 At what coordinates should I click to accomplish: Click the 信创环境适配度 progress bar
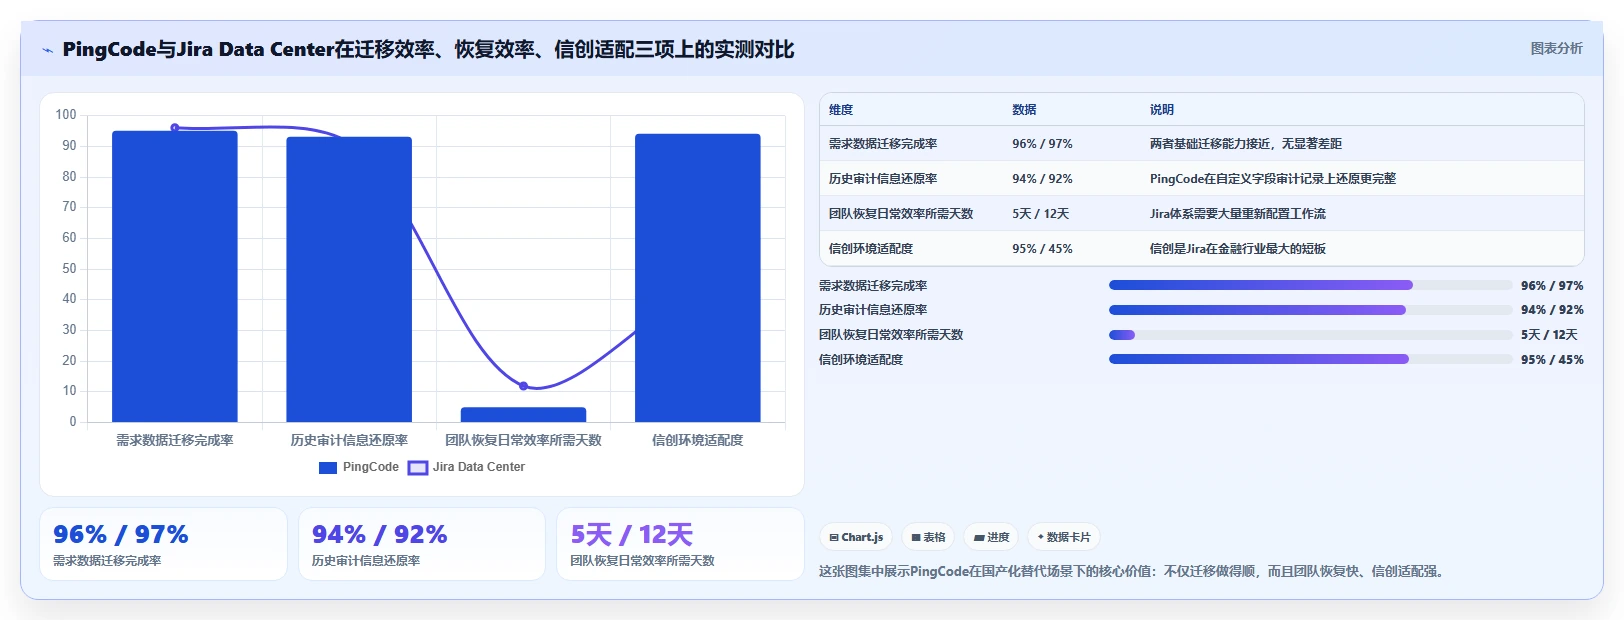point(1310,359)
